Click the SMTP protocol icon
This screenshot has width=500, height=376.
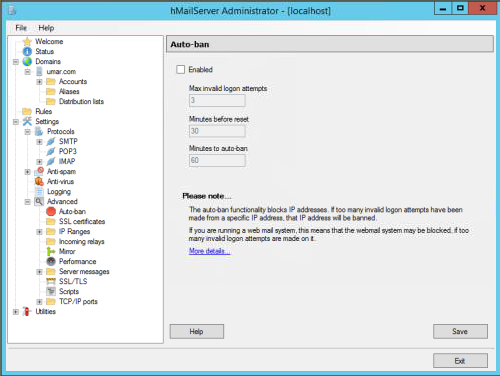[51, 142]
